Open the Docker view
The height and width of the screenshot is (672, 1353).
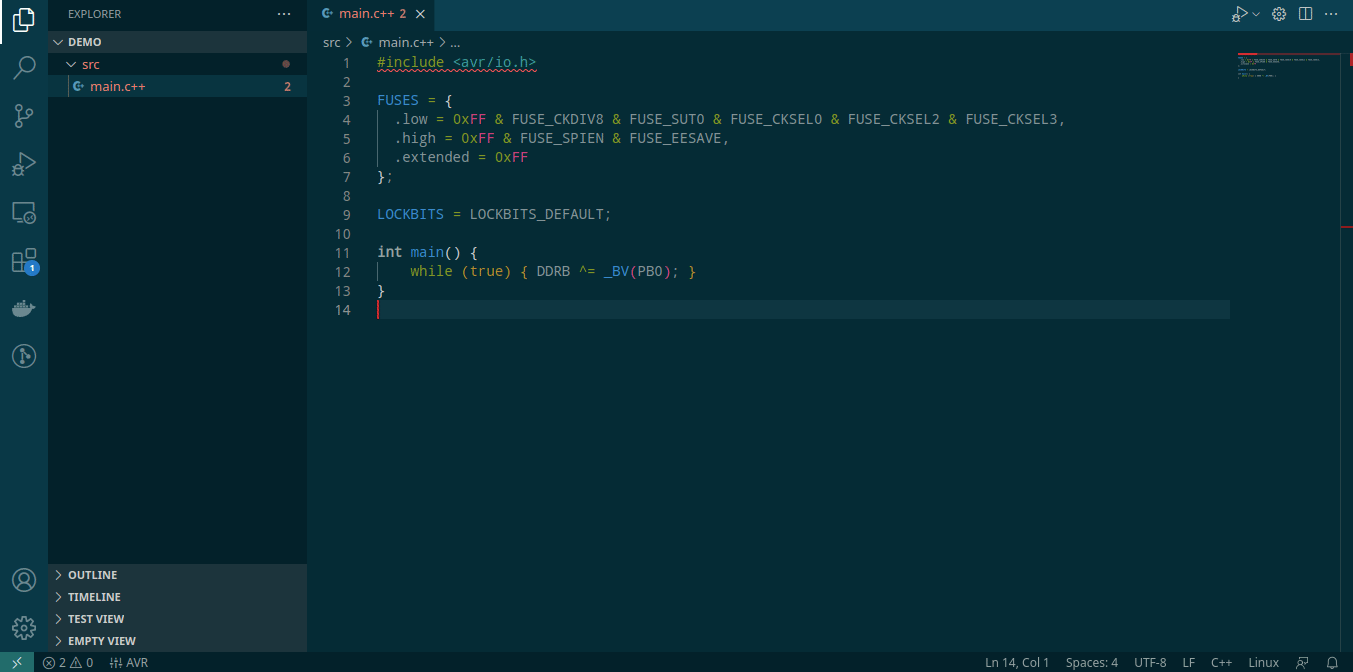coord(24,308)
